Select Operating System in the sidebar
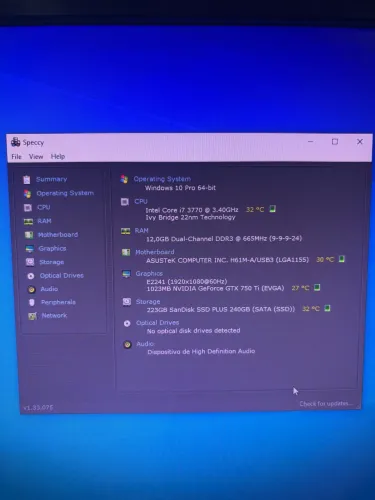Screen dimensions: 375x500 (65, 193)
